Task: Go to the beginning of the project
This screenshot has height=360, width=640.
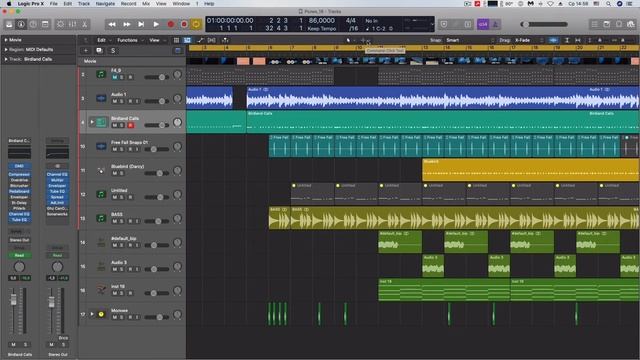Action: pos(141,24)
